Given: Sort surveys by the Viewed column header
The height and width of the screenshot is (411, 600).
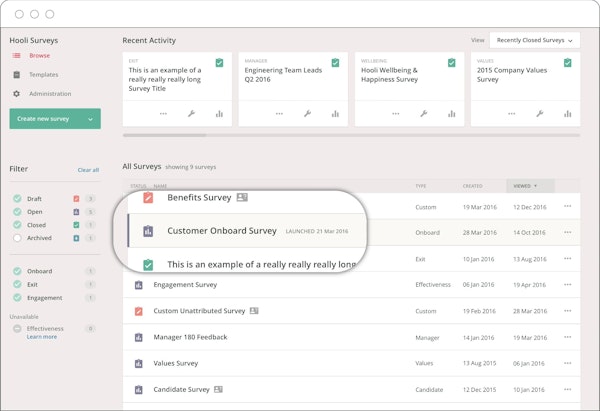Looking at the screenshot, I should [524, 185].
